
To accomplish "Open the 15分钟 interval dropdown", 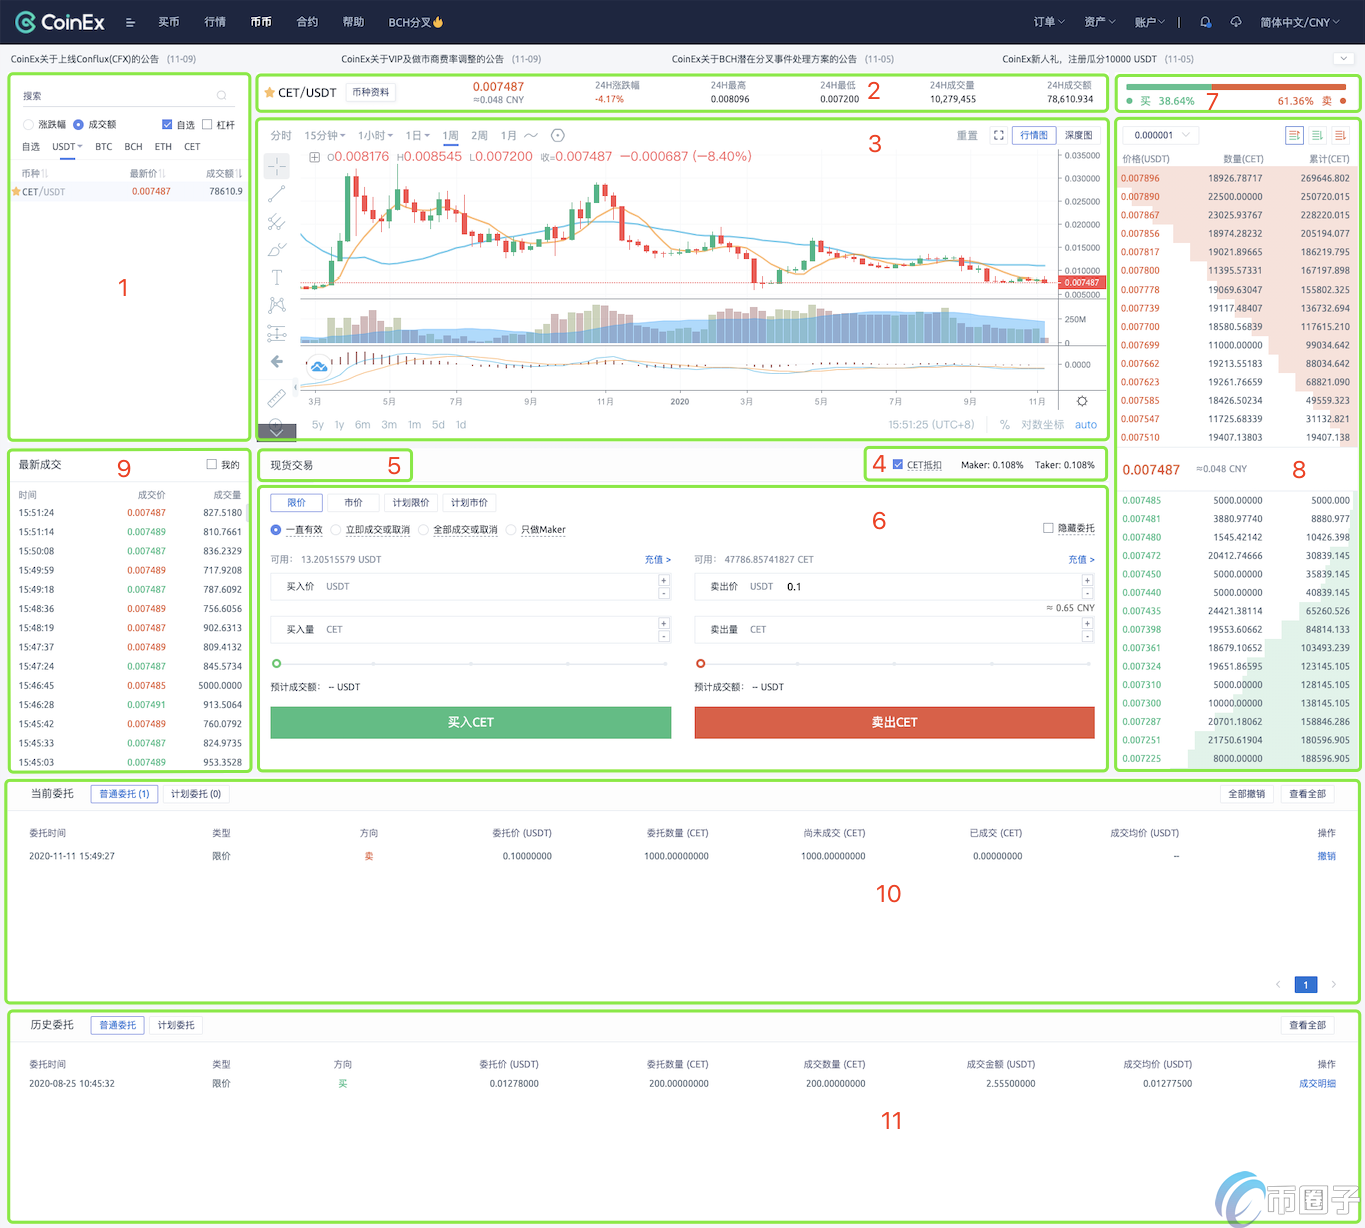I will tap(325, 135).
